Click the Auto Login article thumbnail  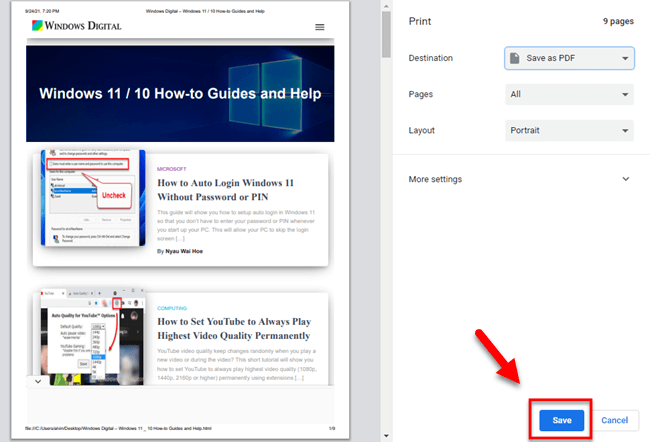[x=93, y=198]
